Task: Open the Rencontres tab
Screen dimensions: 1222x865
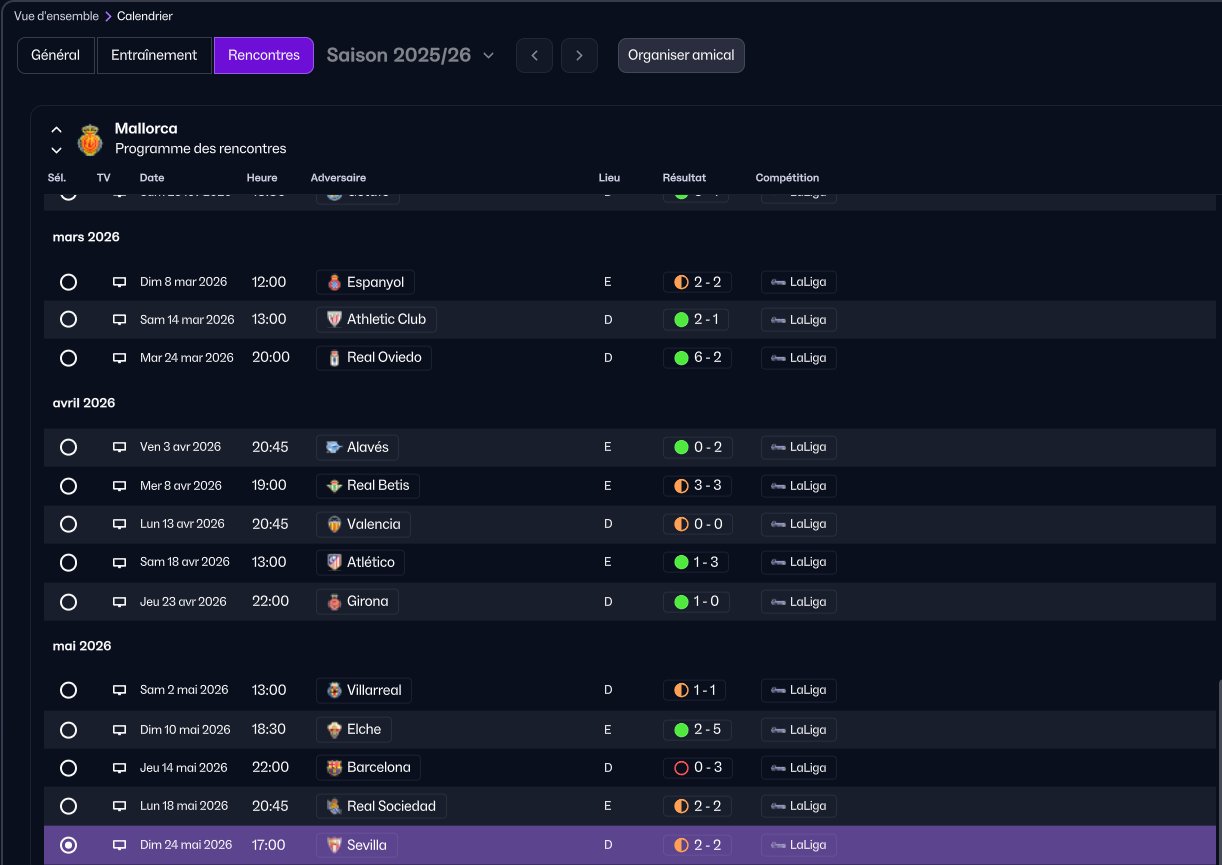Action: (x=264, y=55)
